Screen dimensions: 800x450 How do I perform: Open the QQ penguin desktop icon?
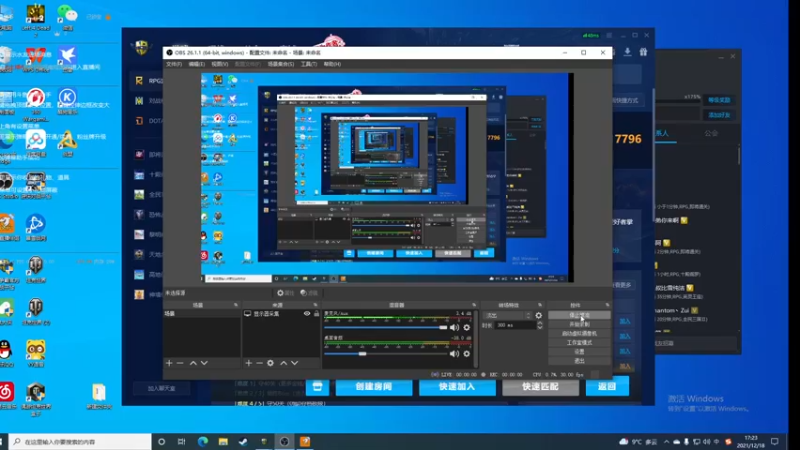pos(6,353)
